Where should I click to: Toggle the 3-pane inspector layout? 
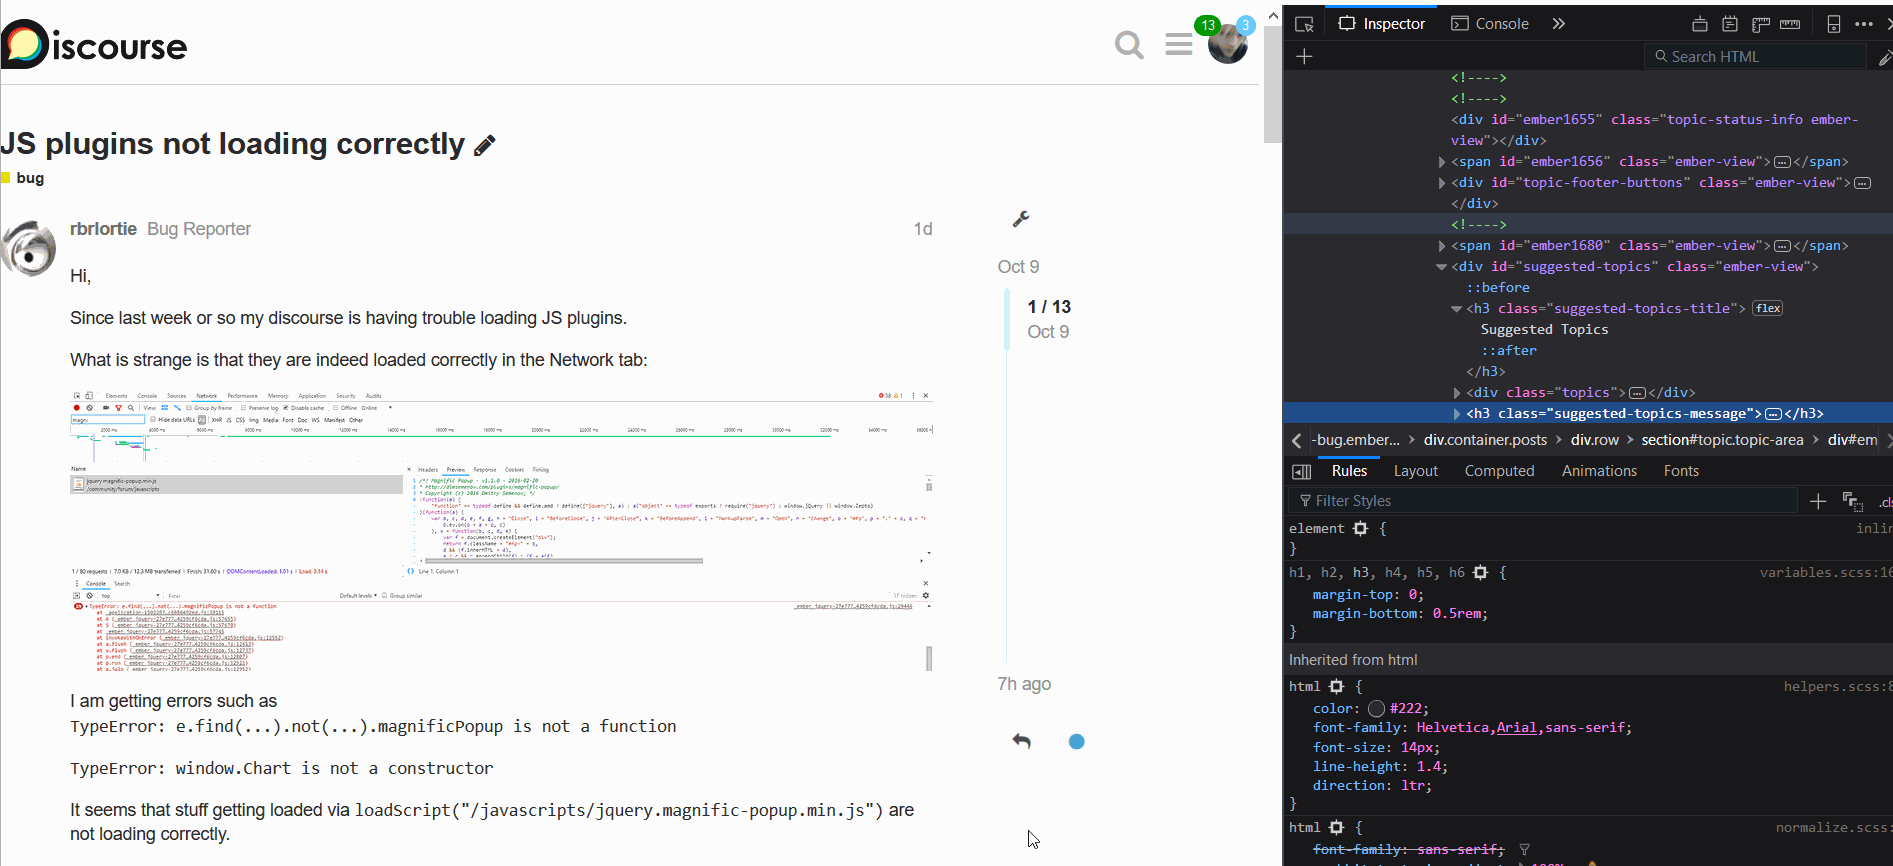coord(1301,471)
